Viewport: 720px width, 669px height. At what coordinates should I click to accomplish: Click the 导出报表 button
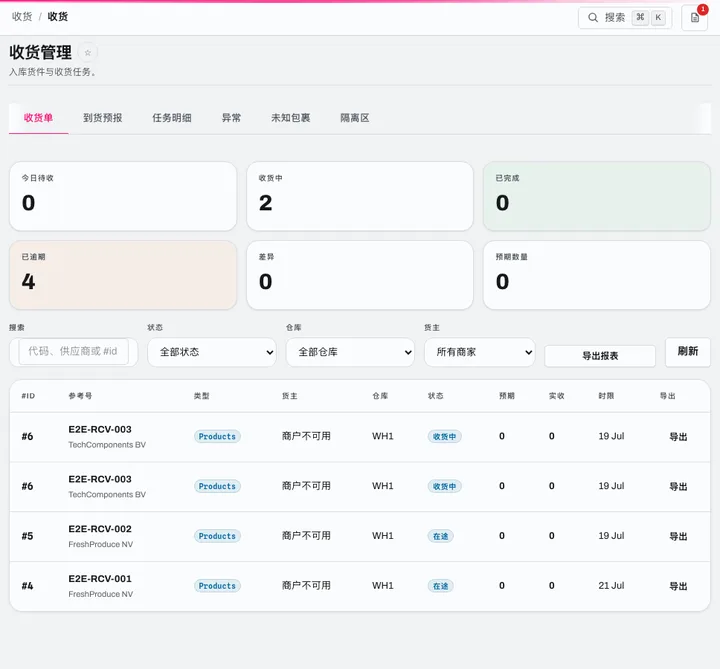coord(600,356)
